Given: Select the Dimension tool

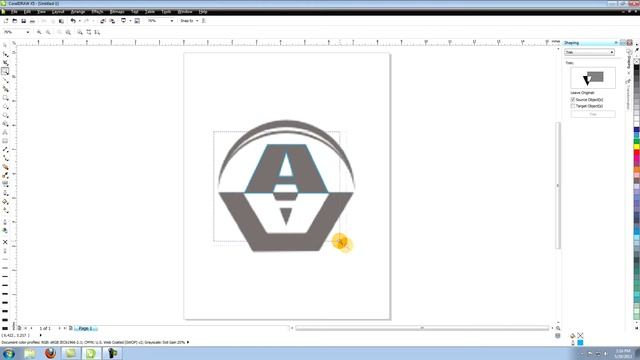Looking at the screenshot, I should pos(5,149).
